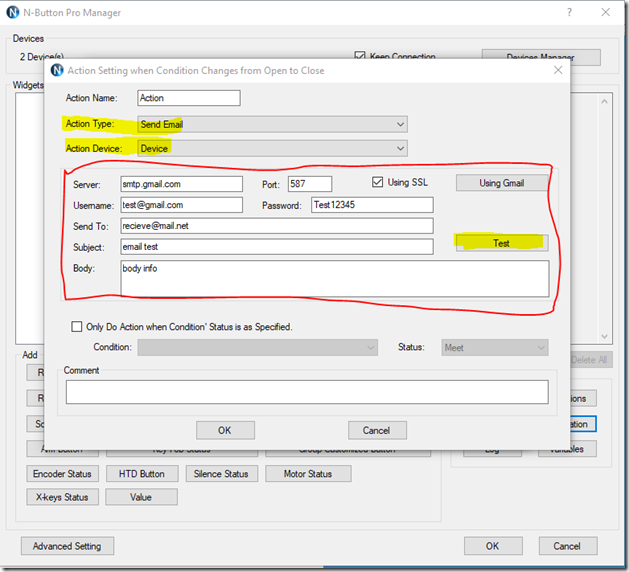Viewport: 629px width, 572px height.
Task: Toggle Keep Connection checkbox in main window
Action: tap(360, 55)
